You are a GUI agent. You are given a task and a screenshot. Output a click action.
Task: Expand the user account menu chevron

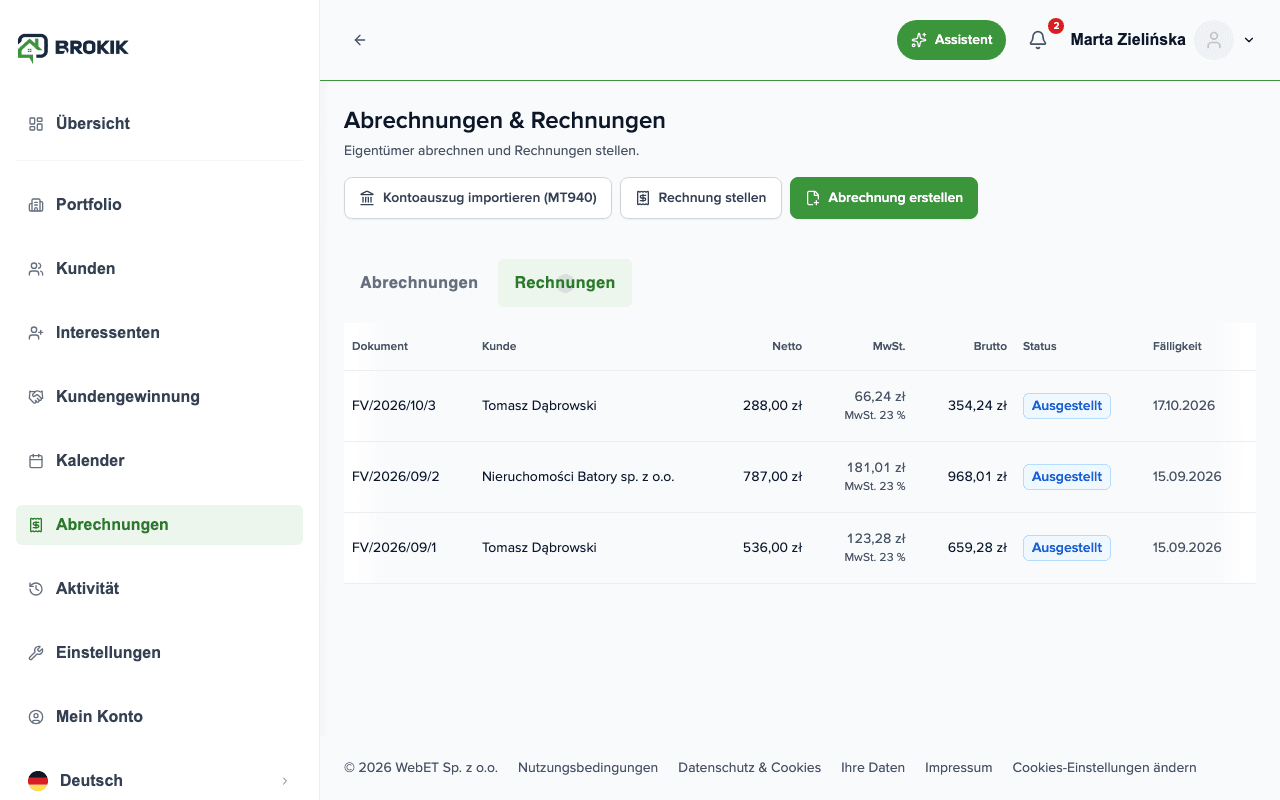click(1249, 41)
